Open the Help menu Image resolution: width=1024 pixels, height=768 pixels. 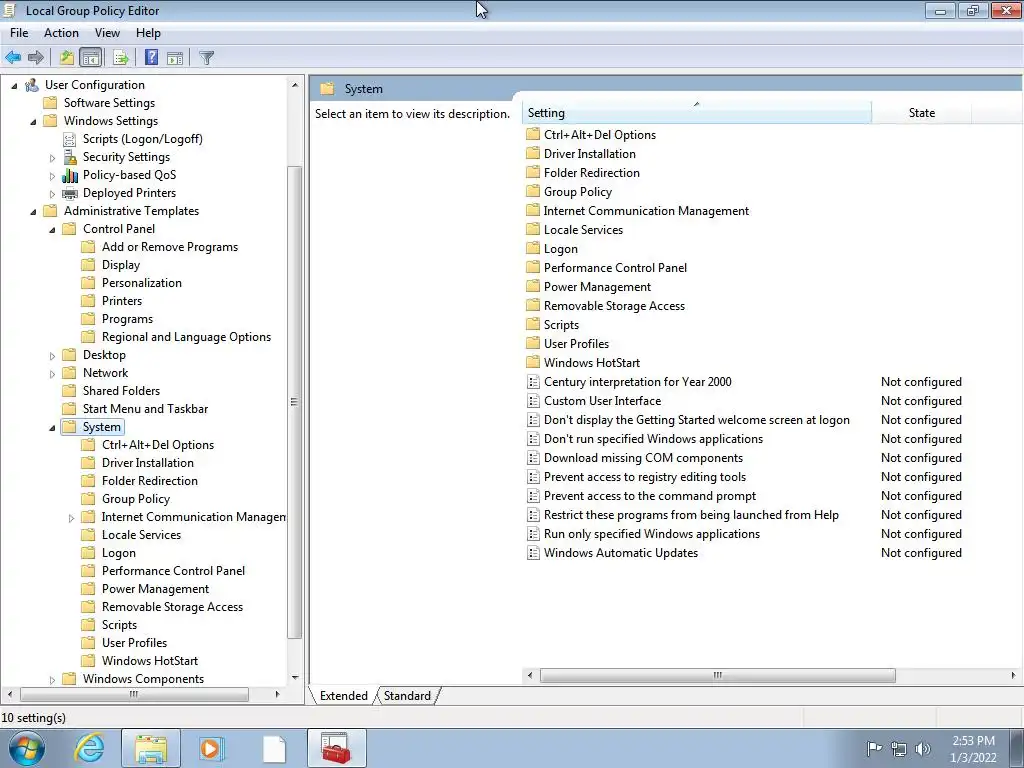pos(148,33)
